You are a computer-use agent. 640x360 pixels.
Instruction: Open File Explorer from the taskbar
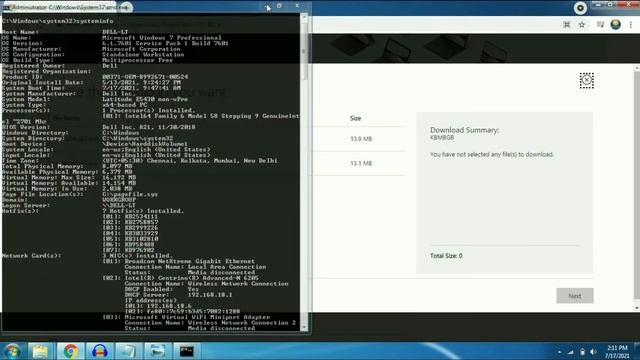[x=40, y=351]
